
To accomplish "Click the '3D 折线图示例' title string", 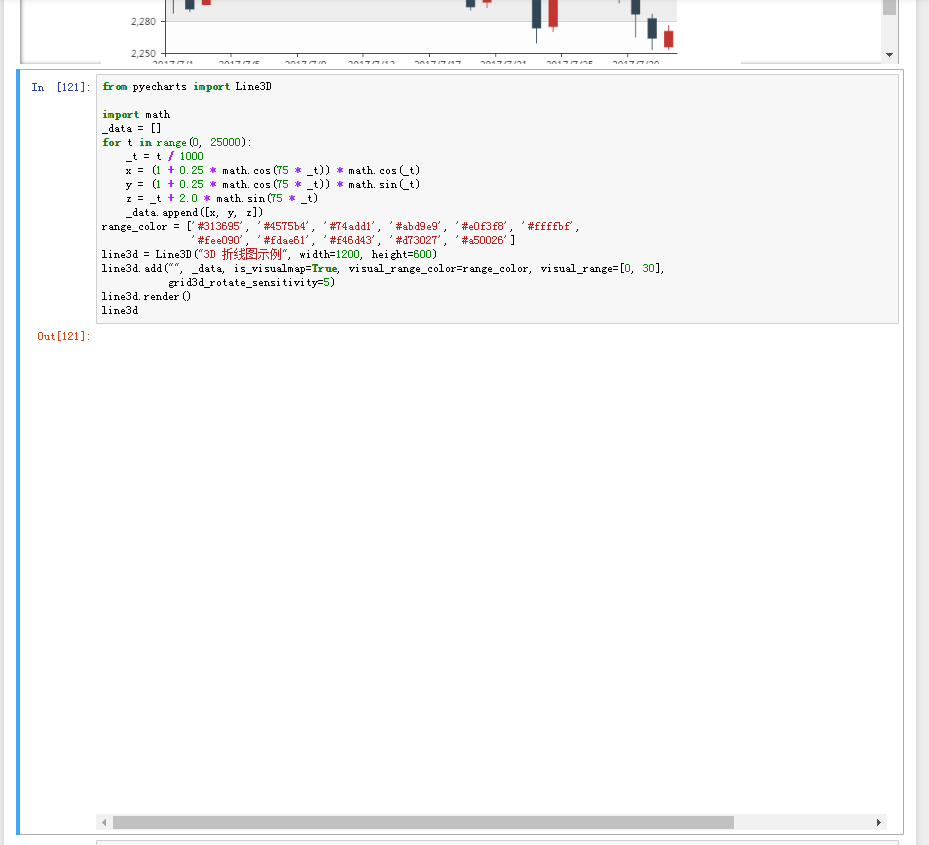I will pyautogui.click(x=243, y=254).
